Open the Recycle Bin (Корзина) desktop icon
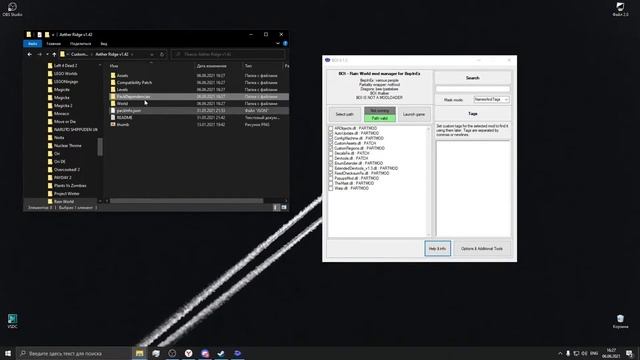 point(620,321)
